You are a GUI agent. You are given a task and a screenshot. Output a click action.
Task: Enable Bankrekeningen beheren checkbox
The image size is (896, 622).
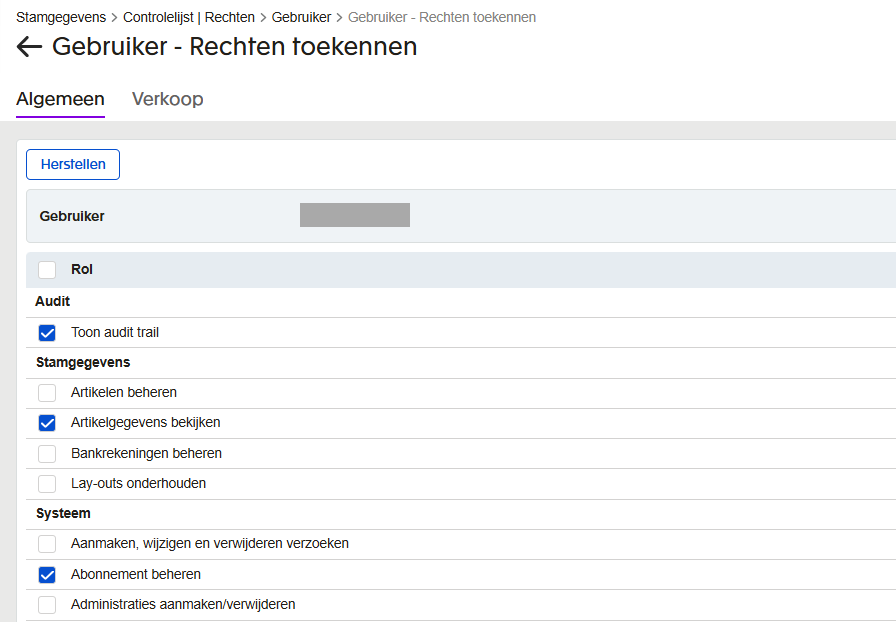[47, 453]
